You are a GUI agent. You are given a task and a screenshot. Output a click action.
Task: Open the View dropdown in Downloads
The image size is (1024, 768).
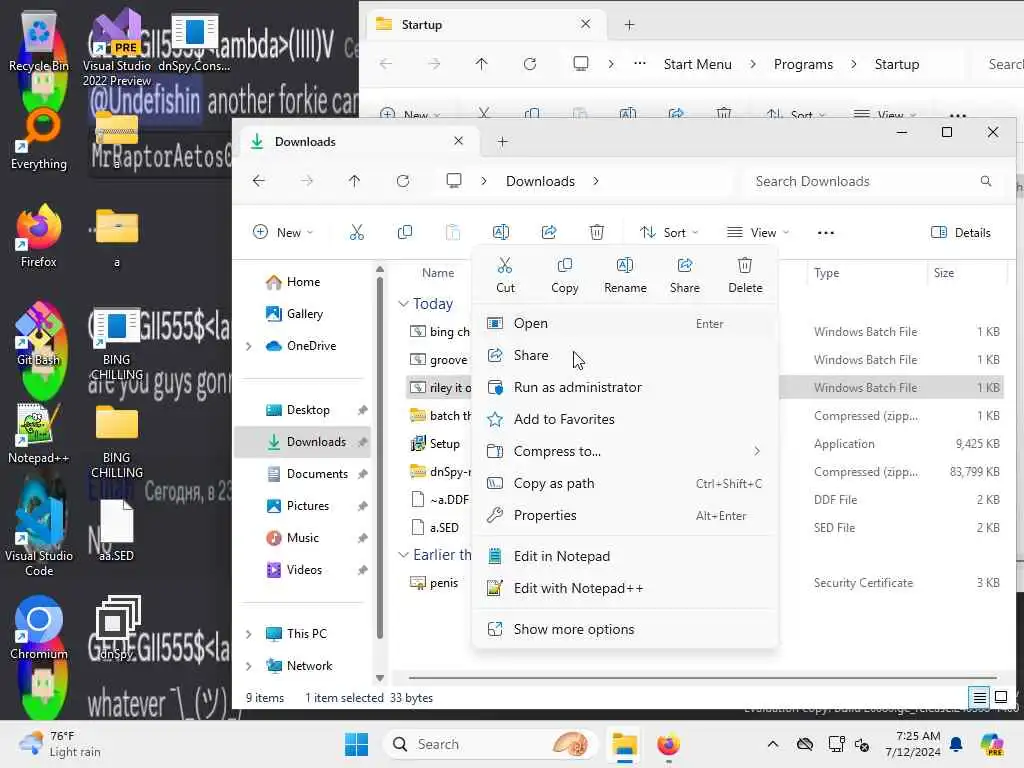pos(758,232)
